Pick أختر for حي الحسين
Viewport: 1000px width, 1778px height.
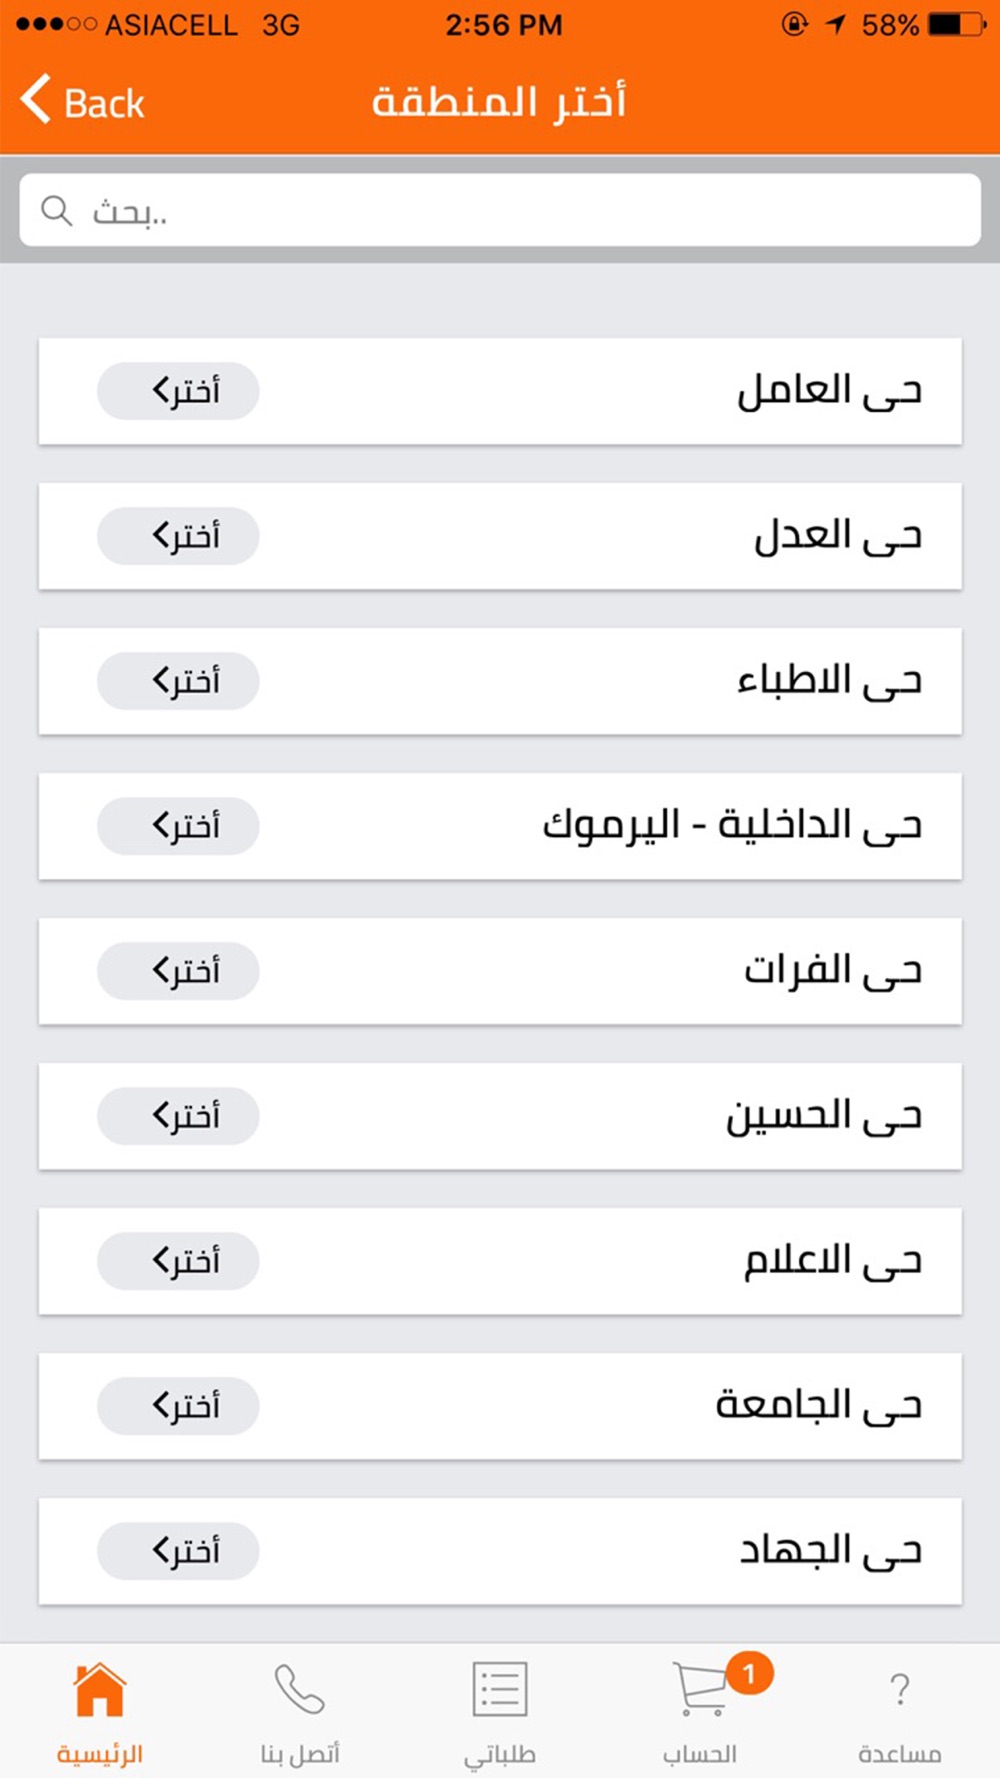coord(178,1116)
